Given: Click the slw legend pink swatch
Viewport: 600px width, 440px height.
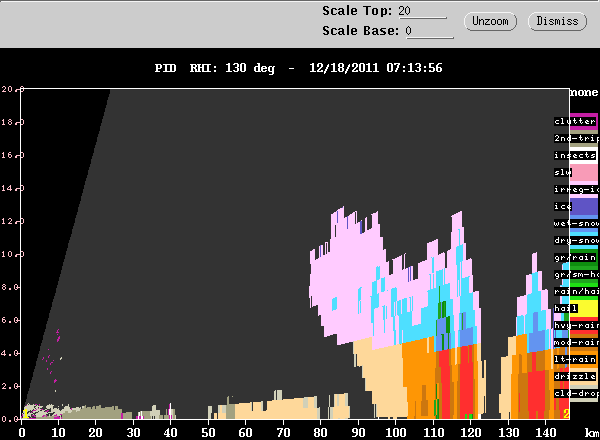Looking at the screenshot, I should (584, 173).
